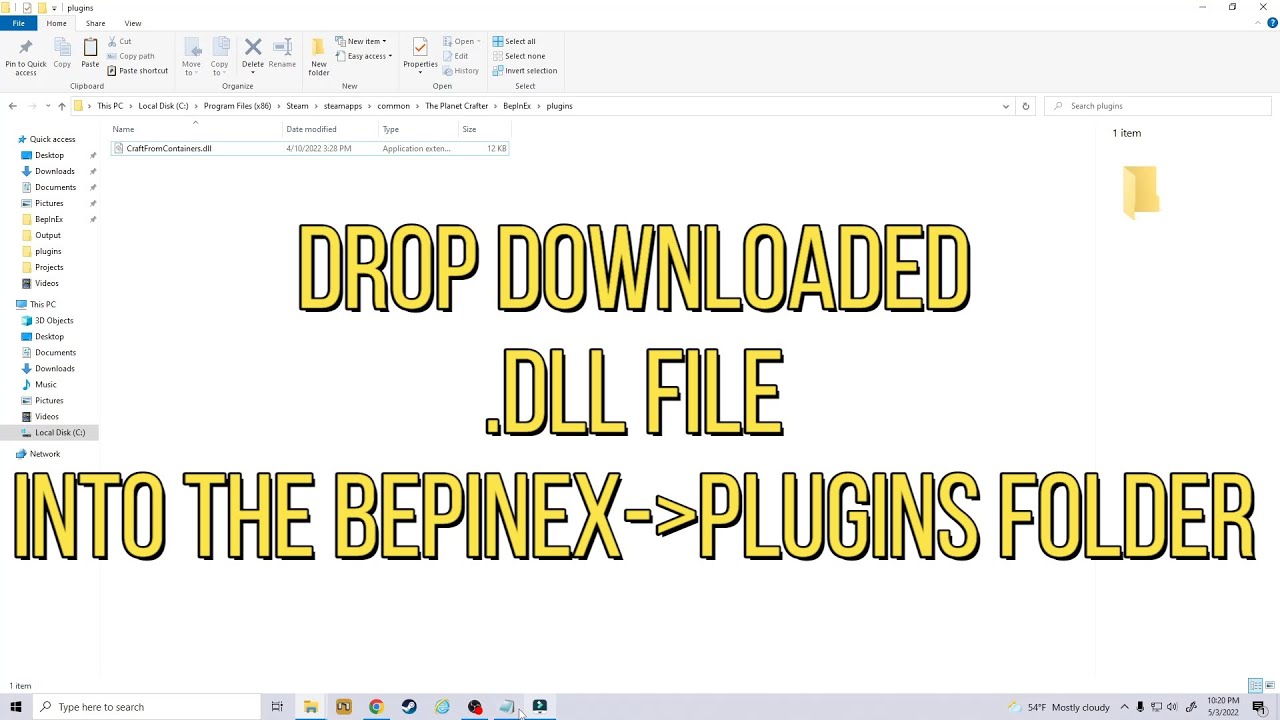Open the File menu tab

[19, 23]
